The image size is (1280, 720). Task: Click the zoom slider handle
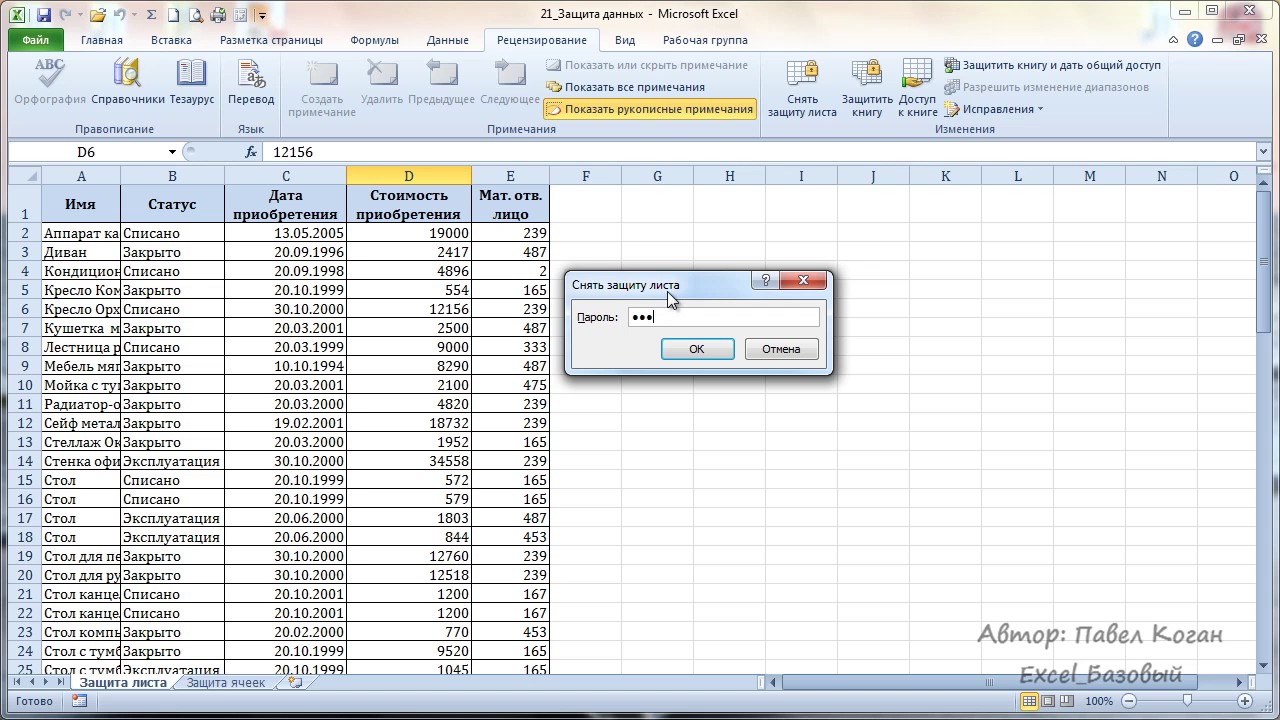pos(1187,701)
